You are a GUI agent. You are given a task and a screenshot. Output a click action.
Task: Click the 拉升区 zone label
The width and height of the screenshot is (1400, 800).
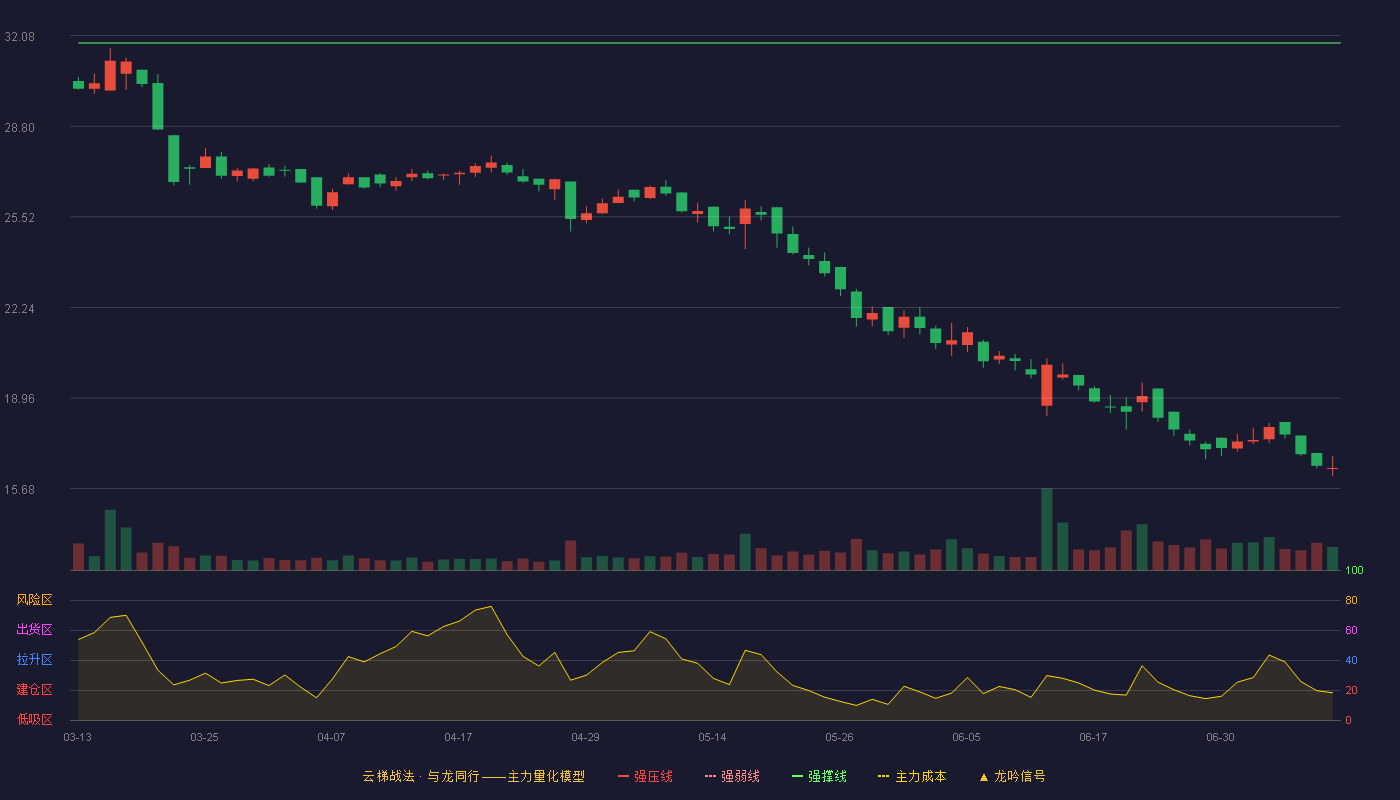point(34,660)
